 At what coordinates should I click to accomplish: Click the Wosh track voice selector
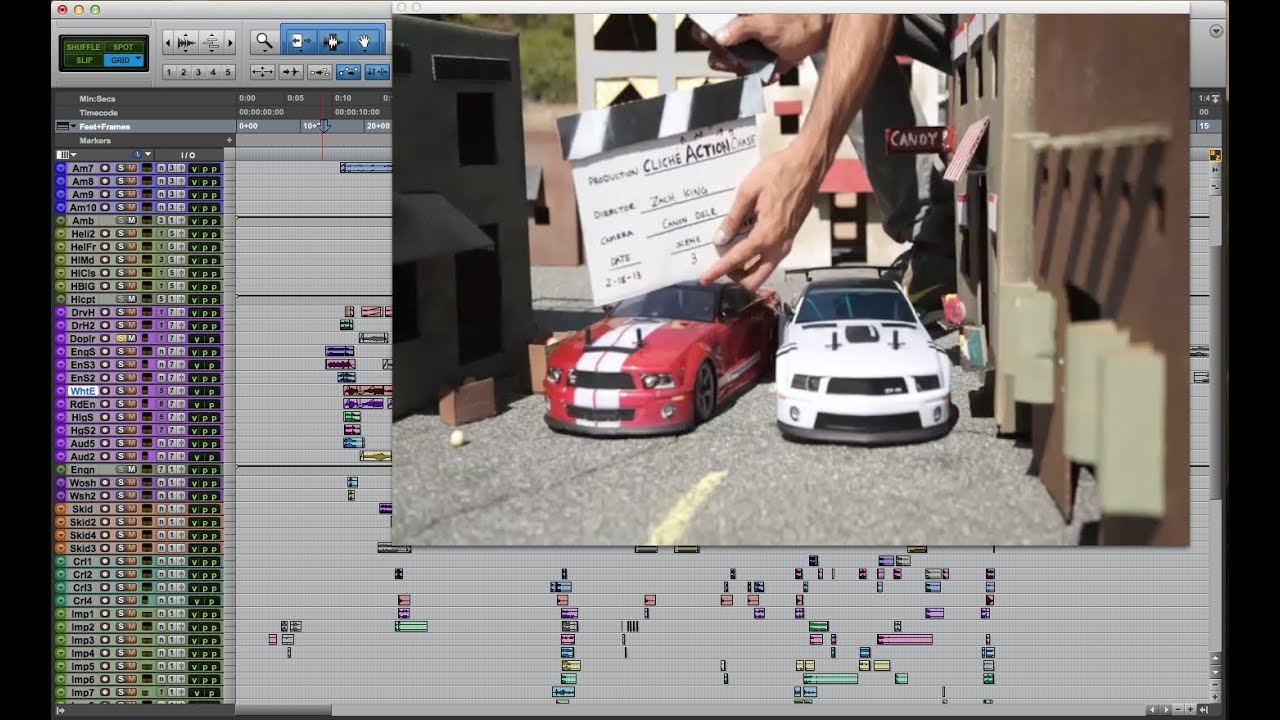(160, 483)
